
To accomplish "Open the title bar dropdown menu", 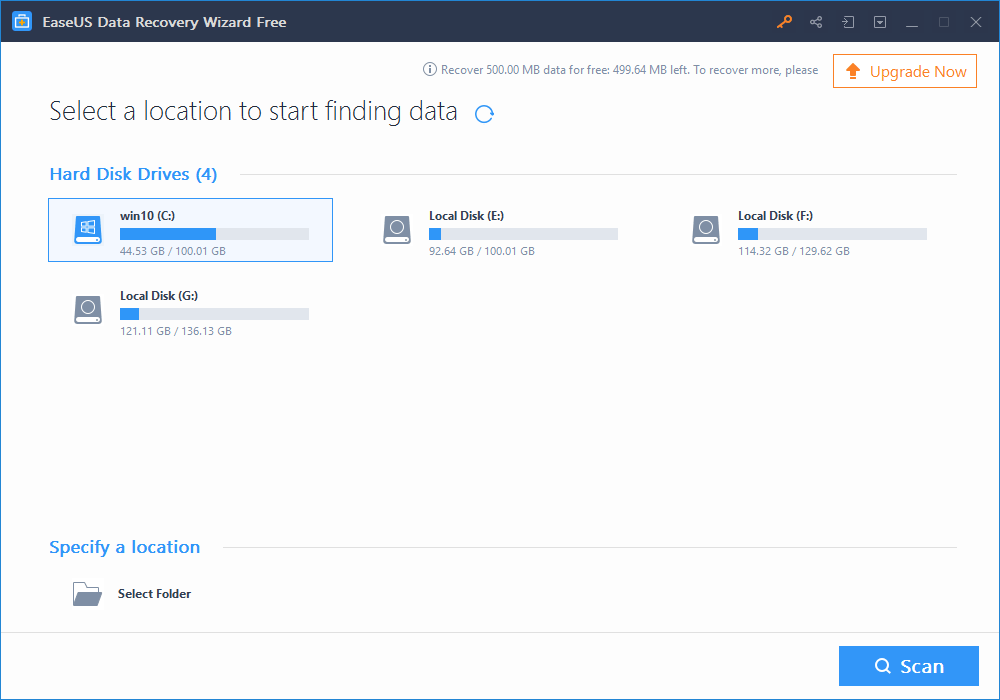I will click(880, 22).
